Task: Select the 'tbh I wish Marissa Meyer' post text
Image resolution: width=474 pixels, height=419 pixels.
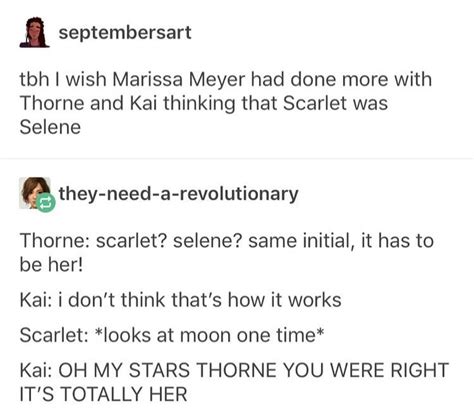Action: pyautogui.click(x=225, y=103)
